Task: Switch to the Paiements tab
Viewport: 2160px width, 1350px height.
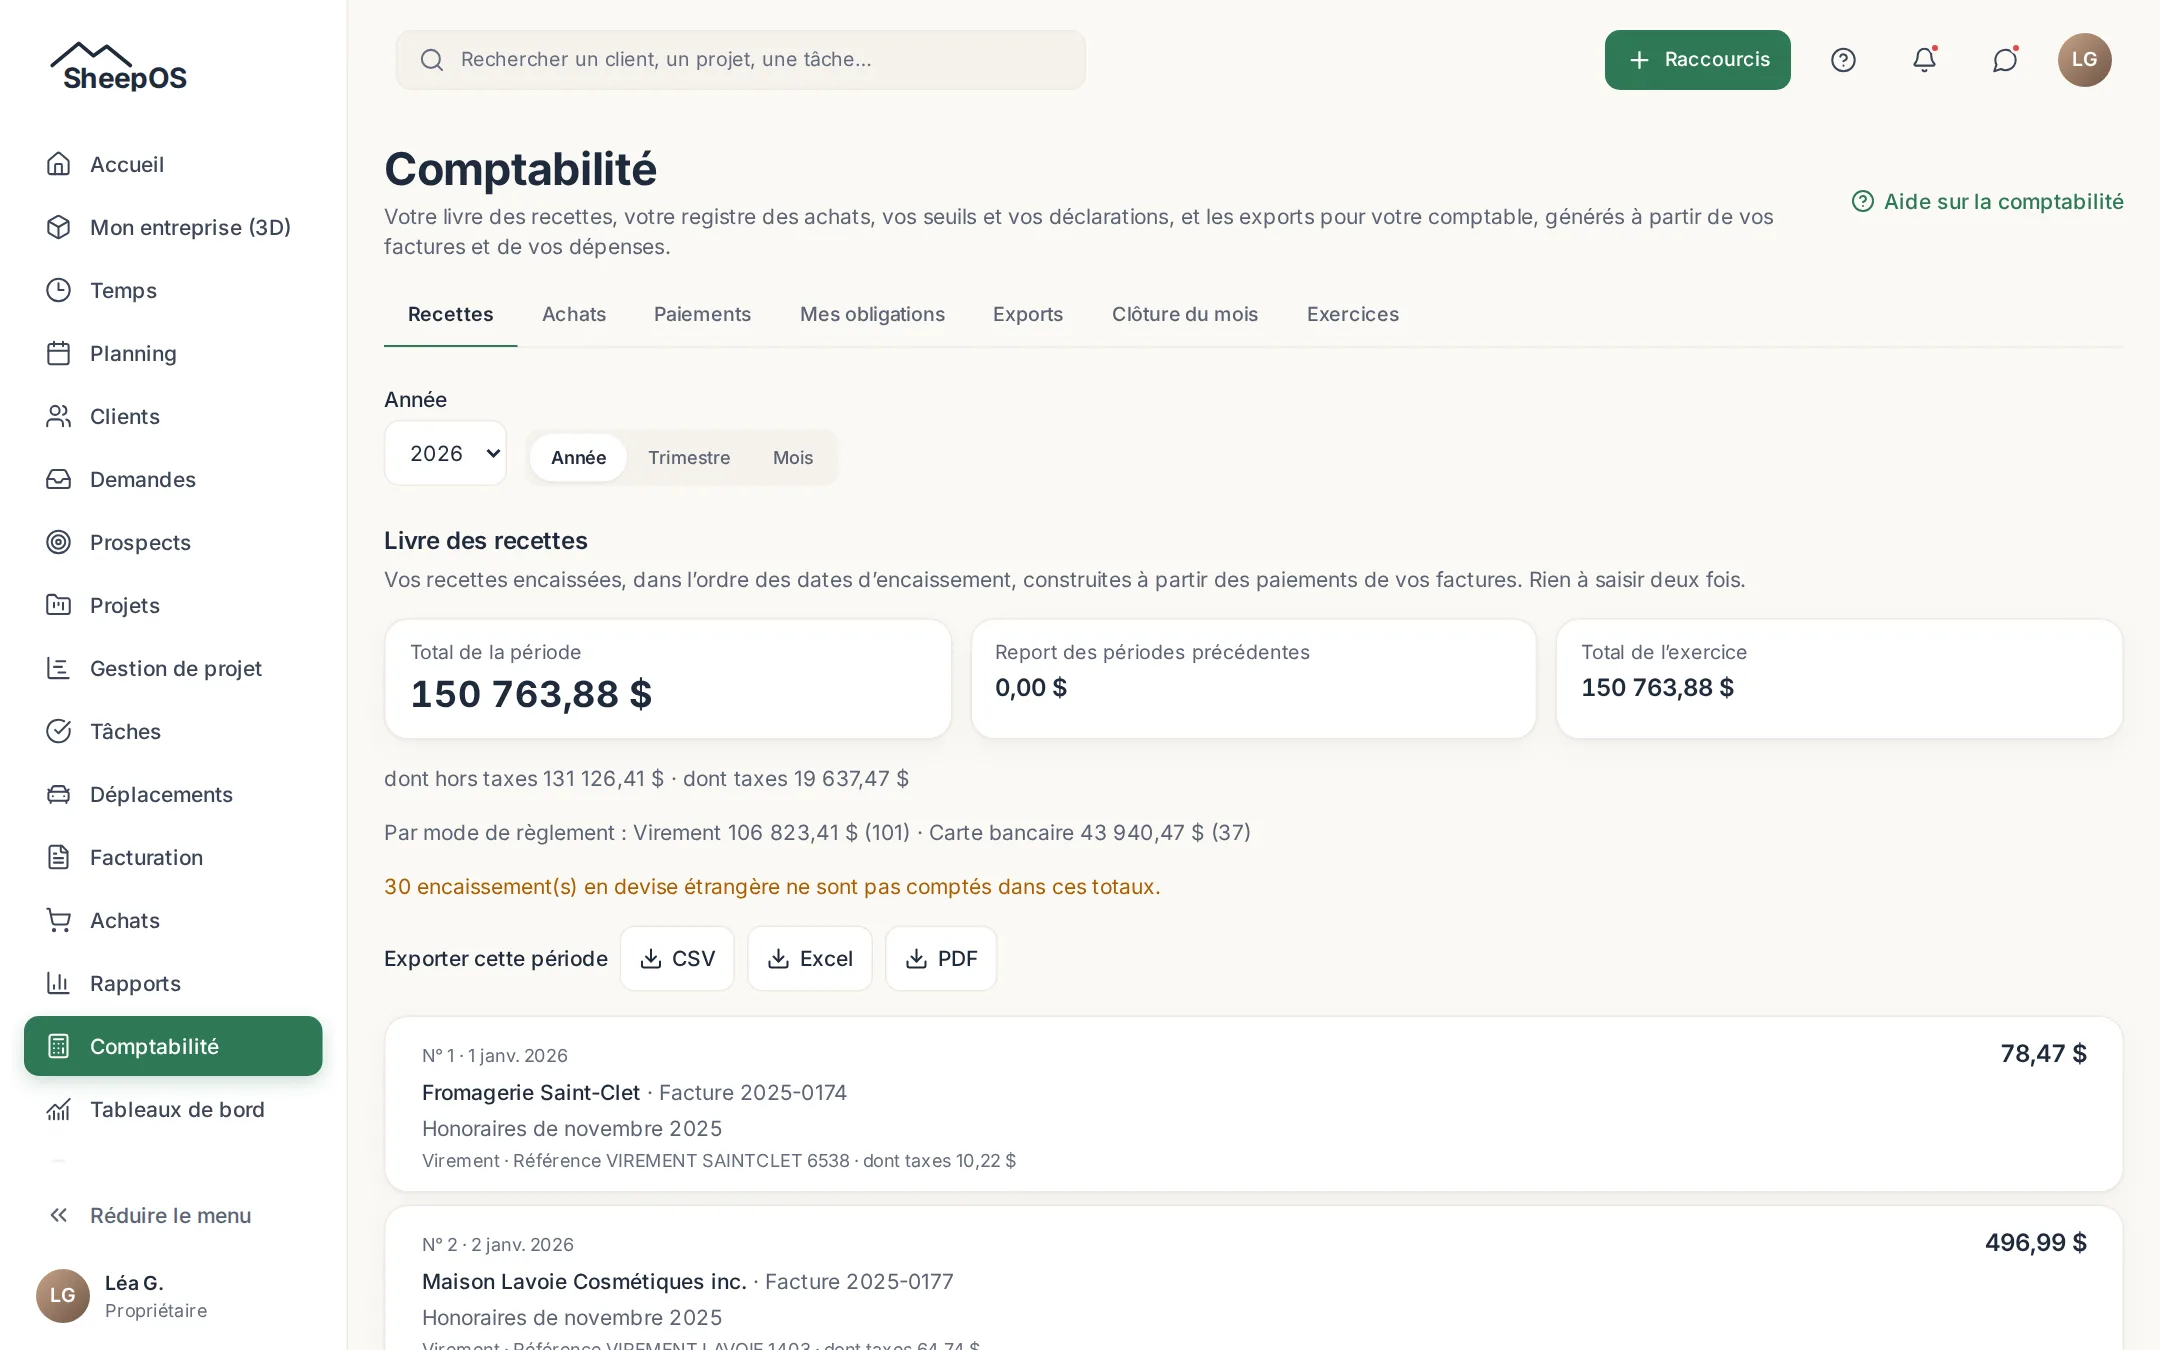Action: (x=702, y=314)
